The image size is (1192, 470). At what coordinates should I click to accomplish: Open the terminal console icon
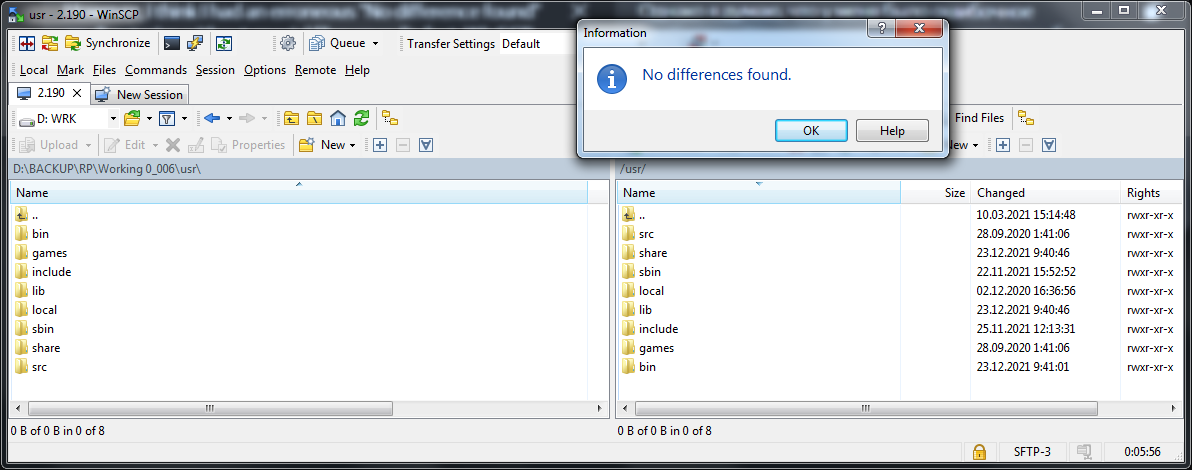coord(172,43)
